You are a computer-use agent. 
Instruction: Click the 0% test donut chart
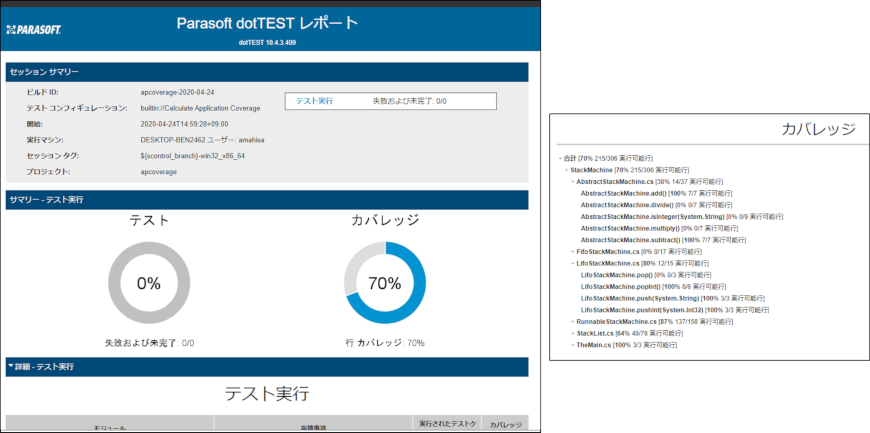[x=149, y=283]
